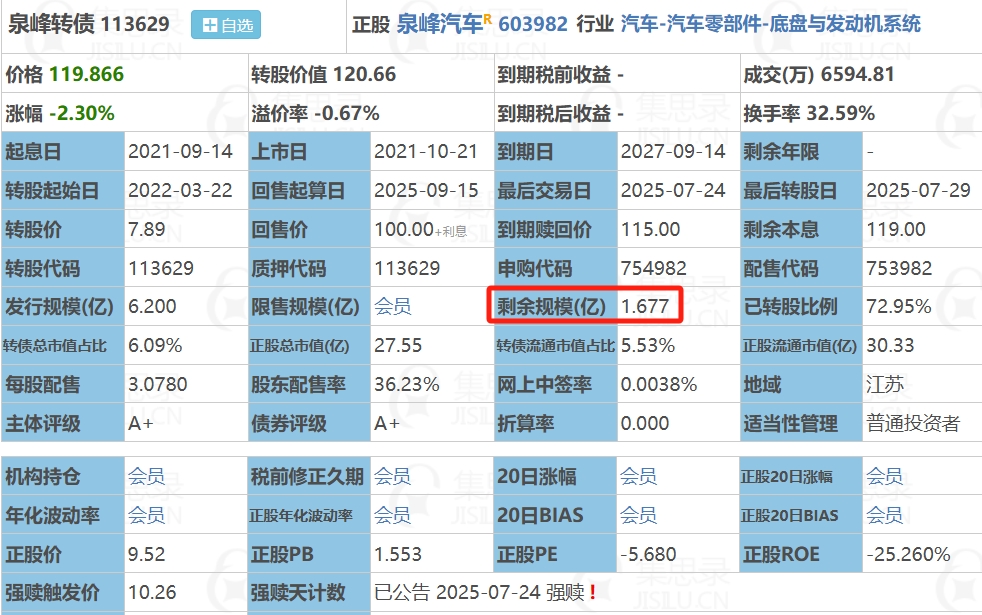Click the 适当性管理 value 普通投资者

913,423
